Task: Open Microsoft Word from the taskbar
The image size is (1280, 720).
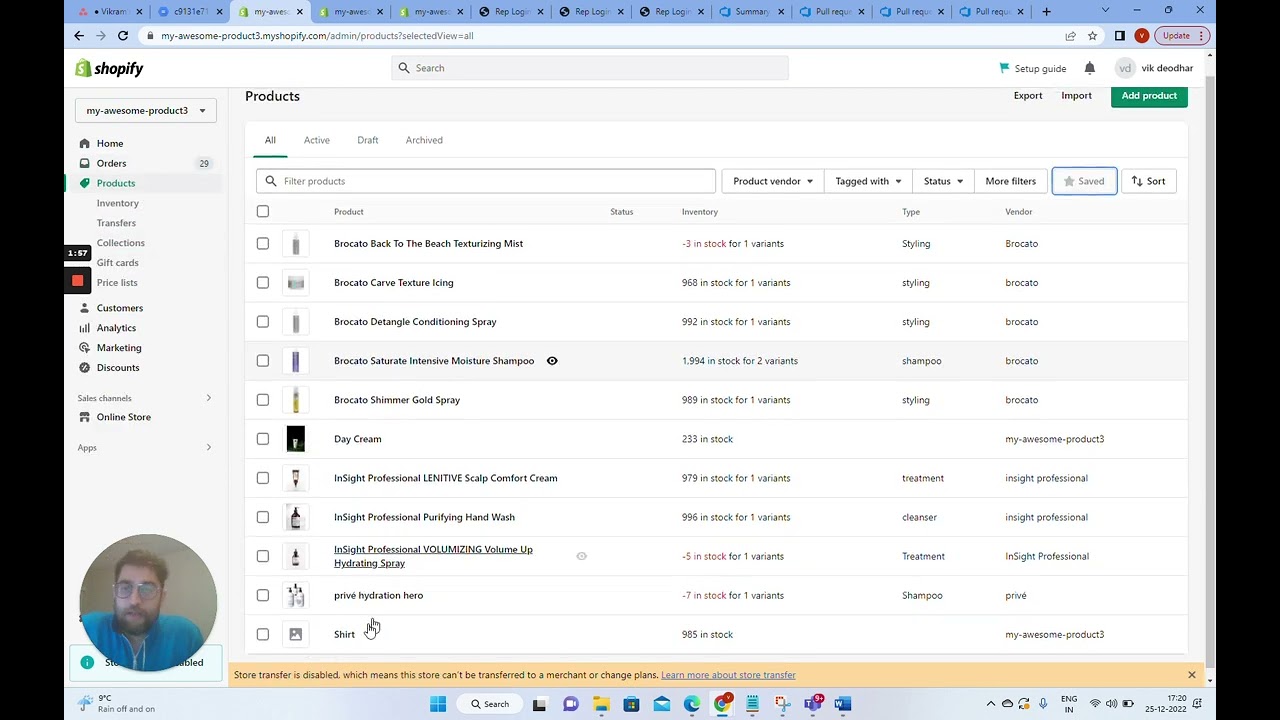Action: [842, 704]
